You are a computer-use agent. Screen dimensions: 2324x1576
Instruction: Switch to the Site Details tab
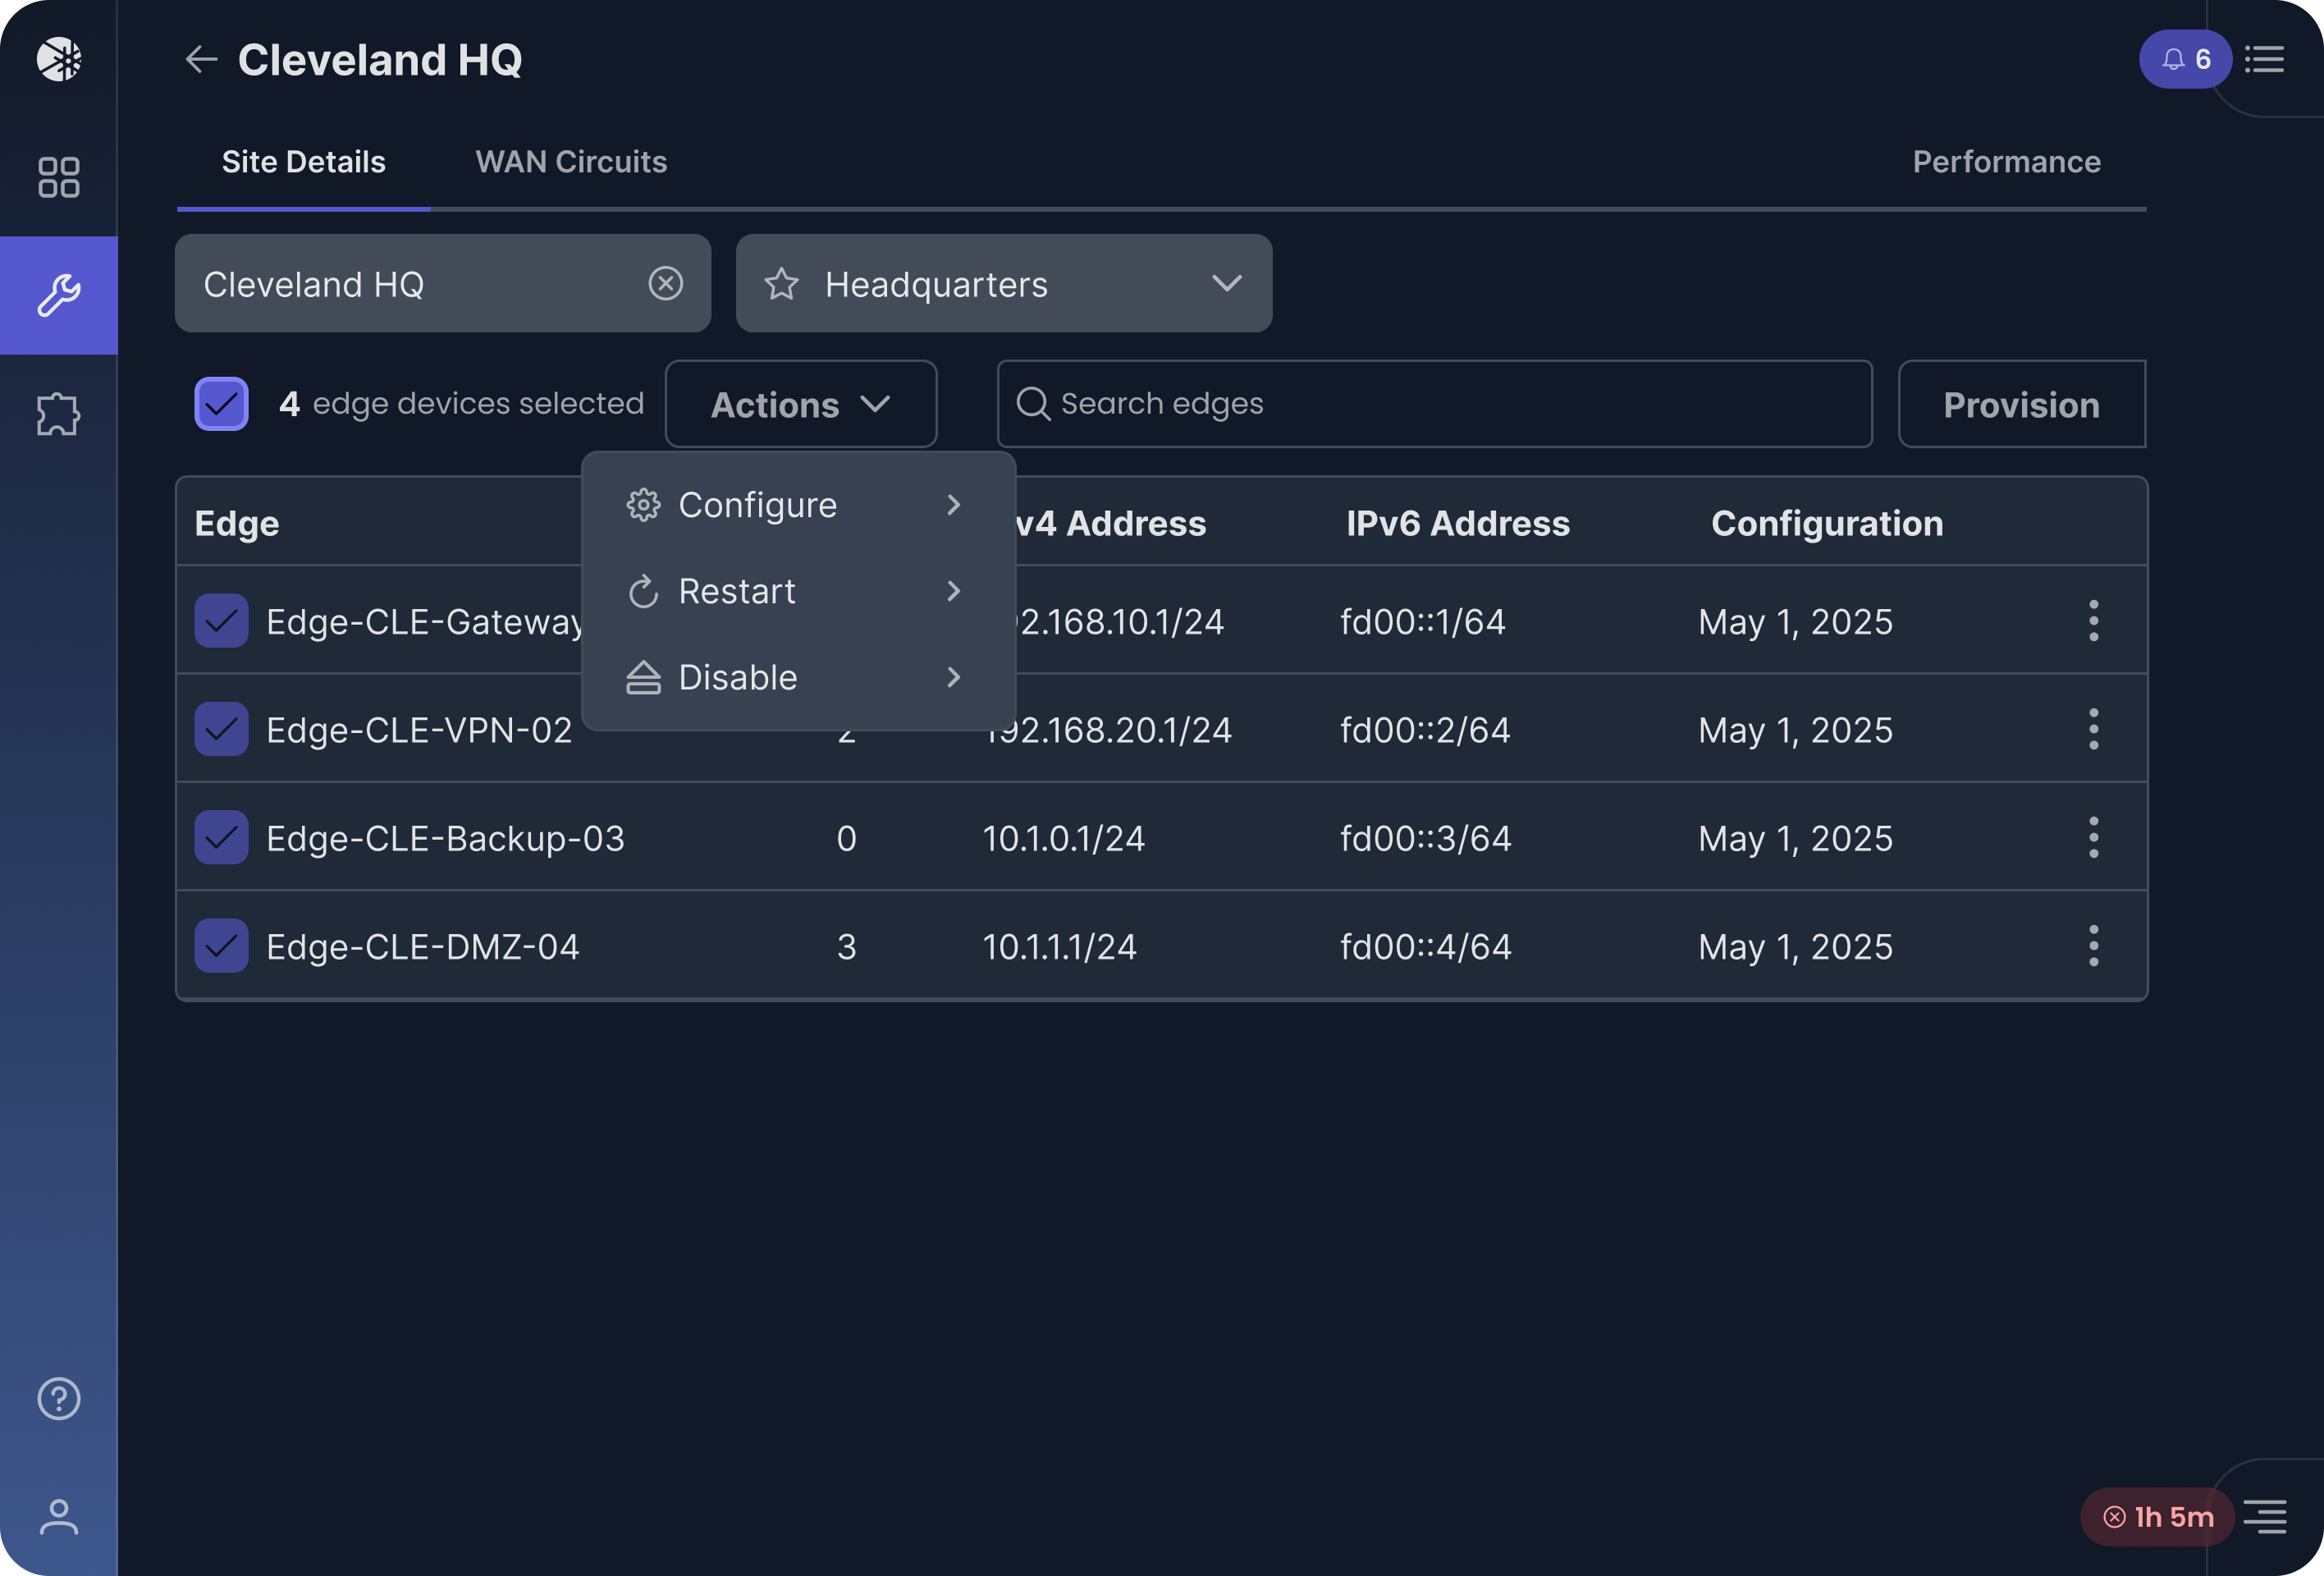(x=303, y=162)
